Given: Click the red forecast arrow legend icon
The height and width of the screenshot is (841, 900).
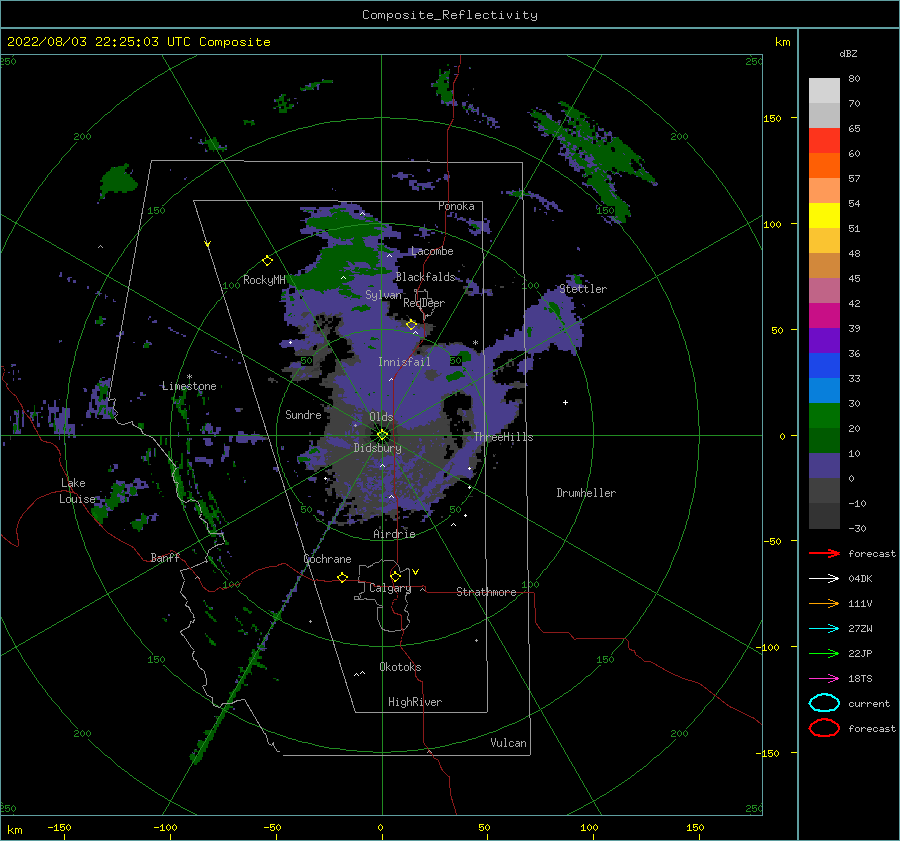Looking at the screenshot, I should click(824, 553).
